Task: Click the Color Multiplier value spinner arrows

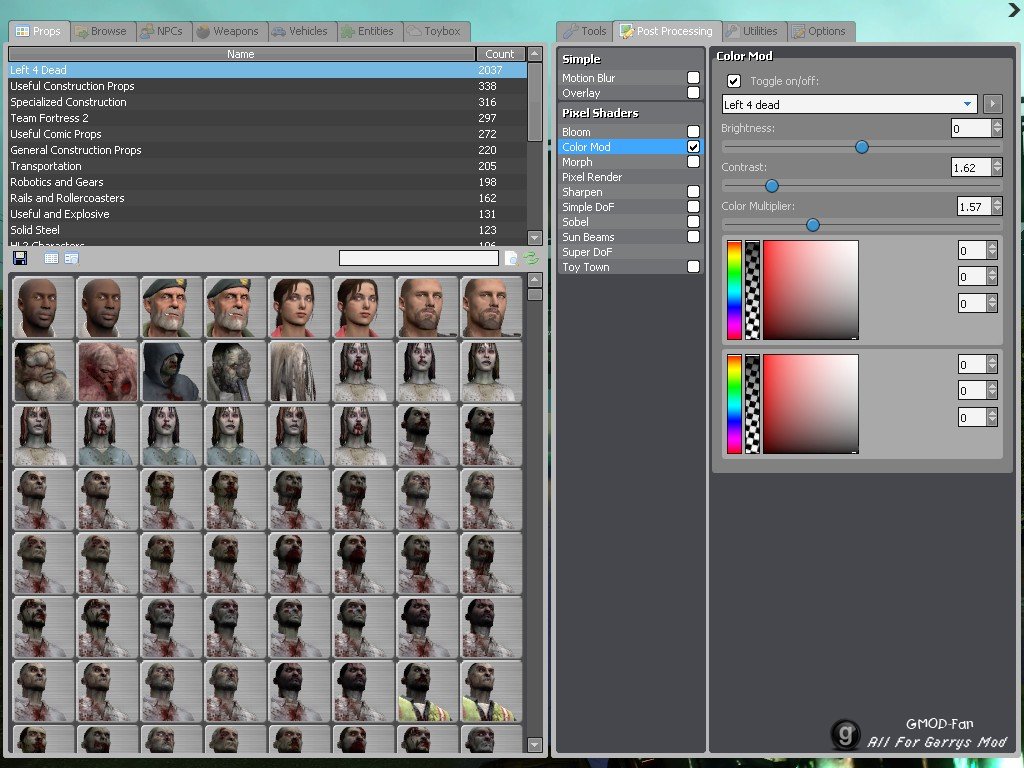Action: point(997,206)
